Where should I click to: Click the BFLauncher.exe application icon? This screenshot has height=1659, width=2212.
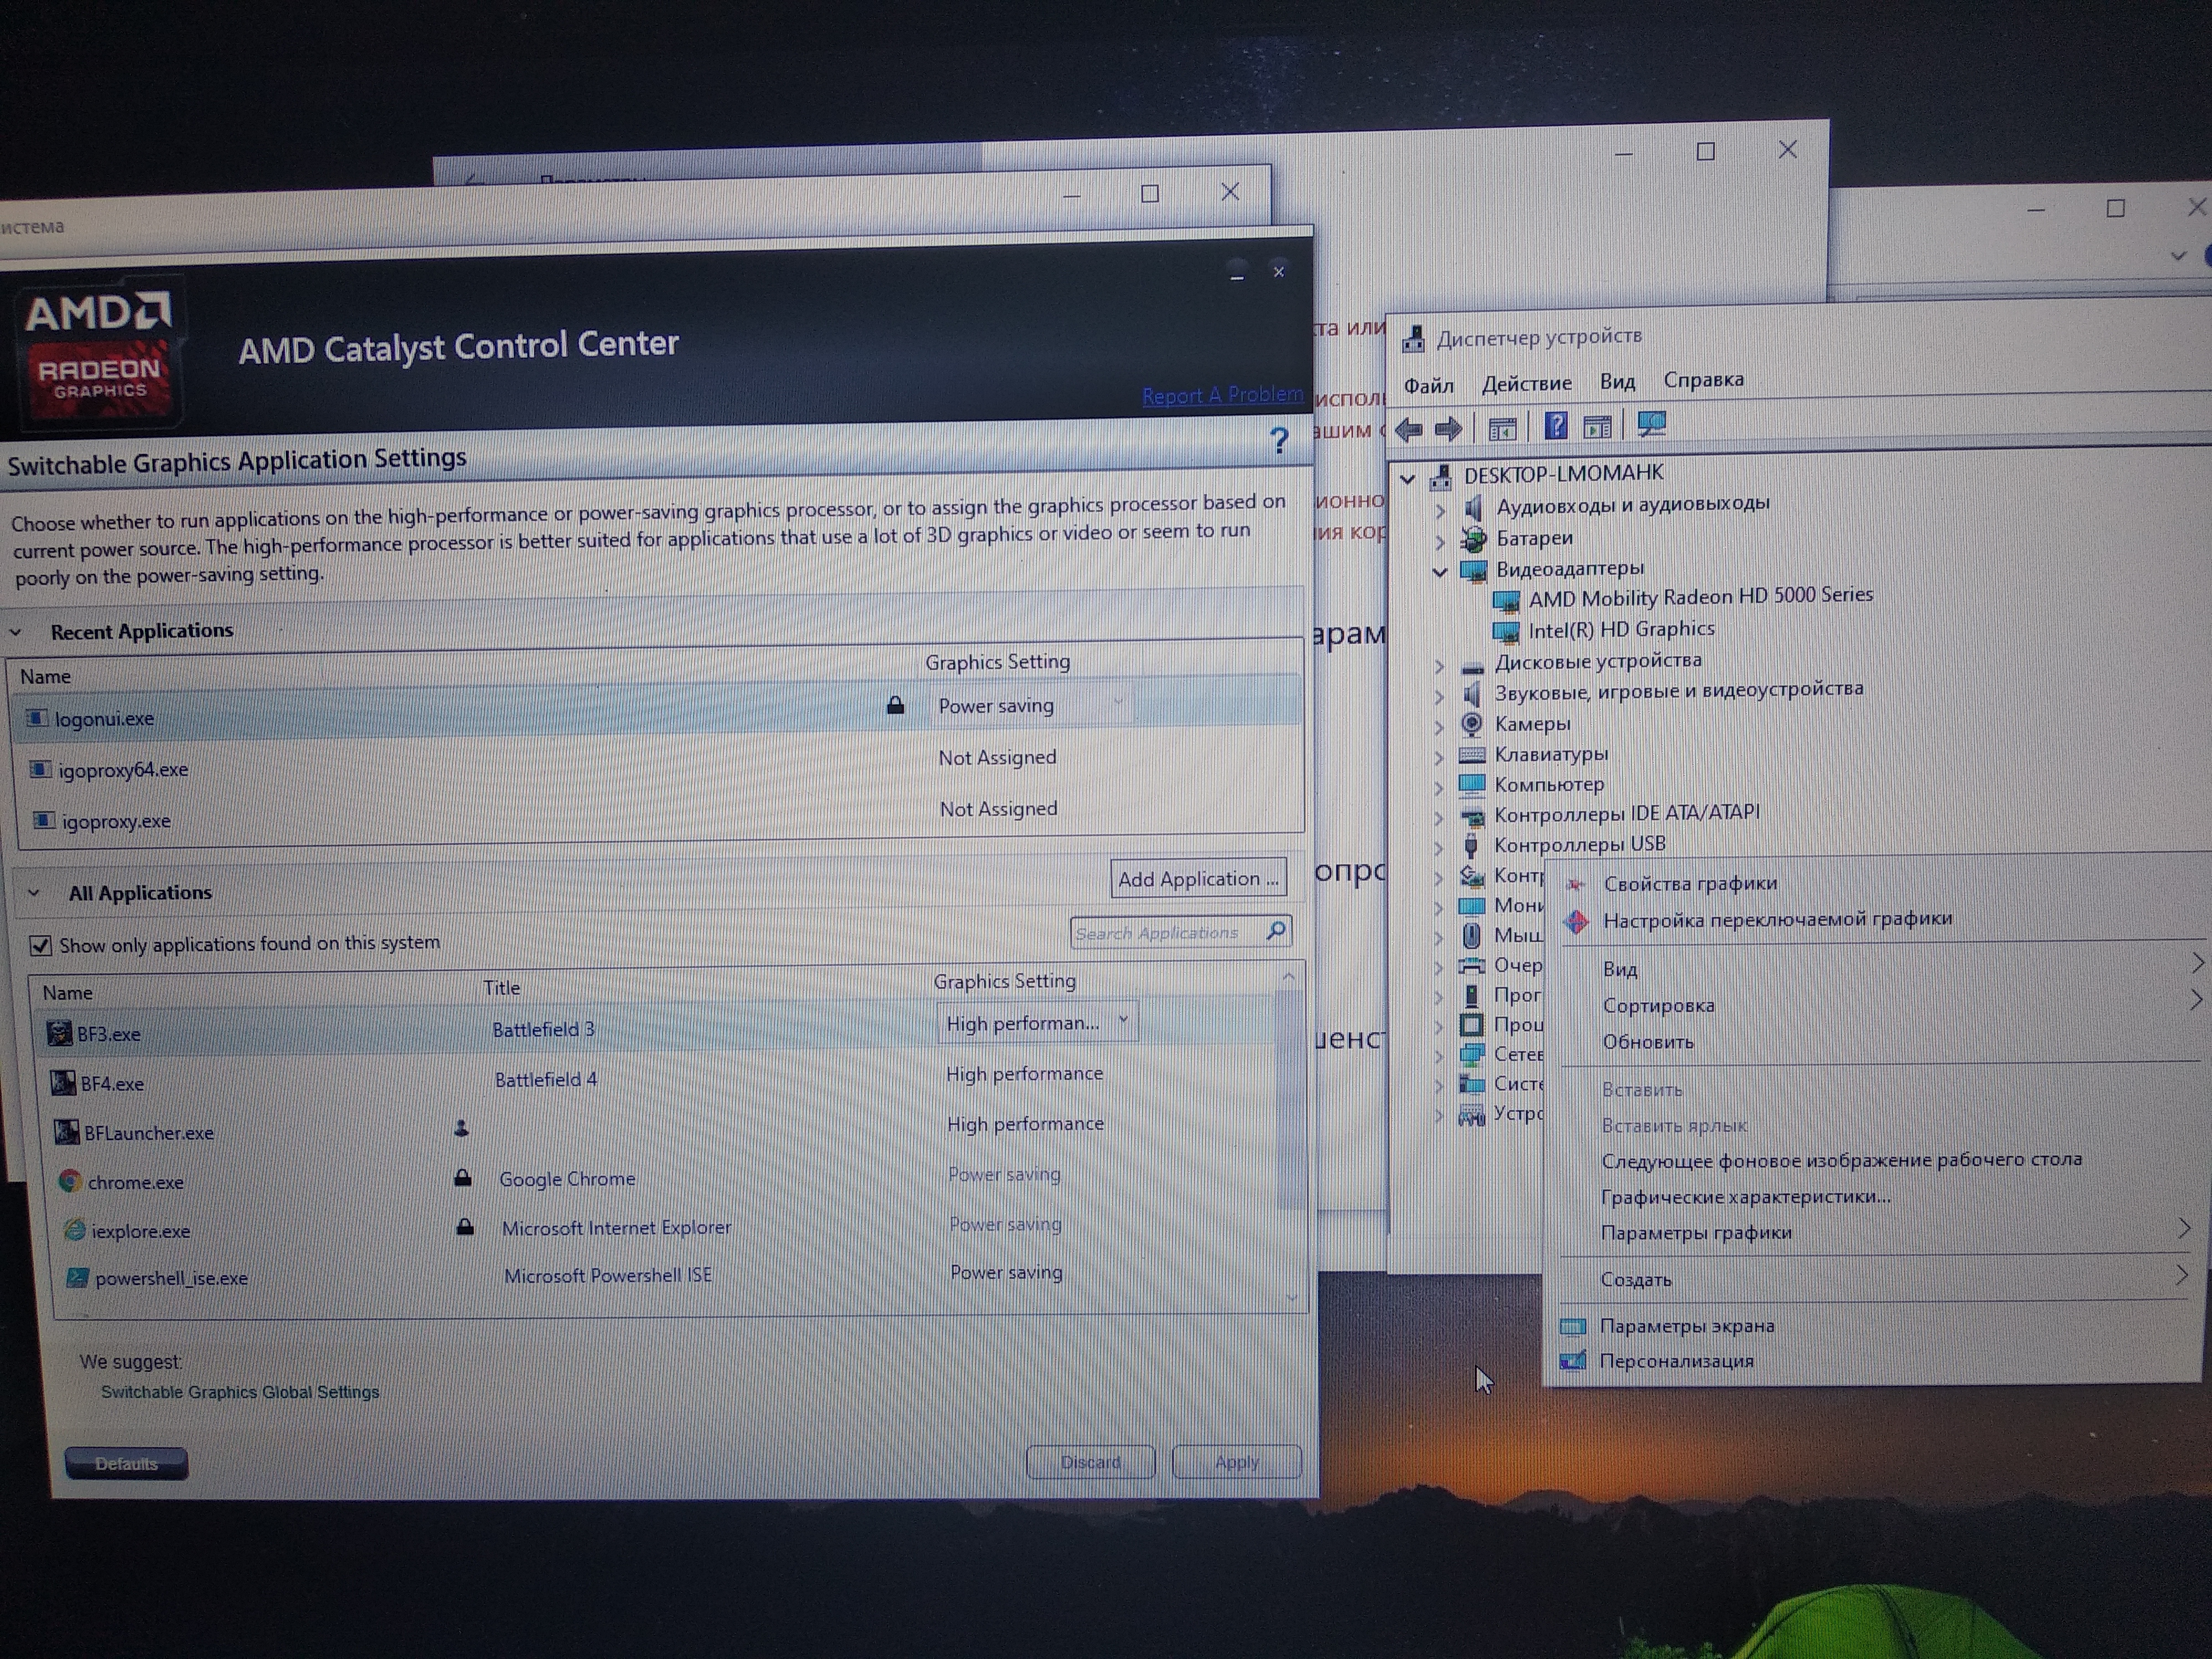(67, 1132)
